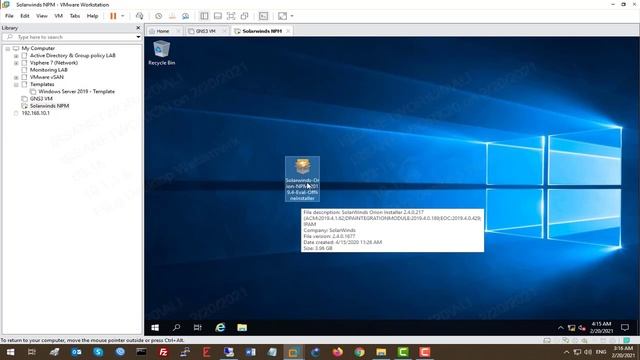Open Skype from the host taskbar

(98, 352)
